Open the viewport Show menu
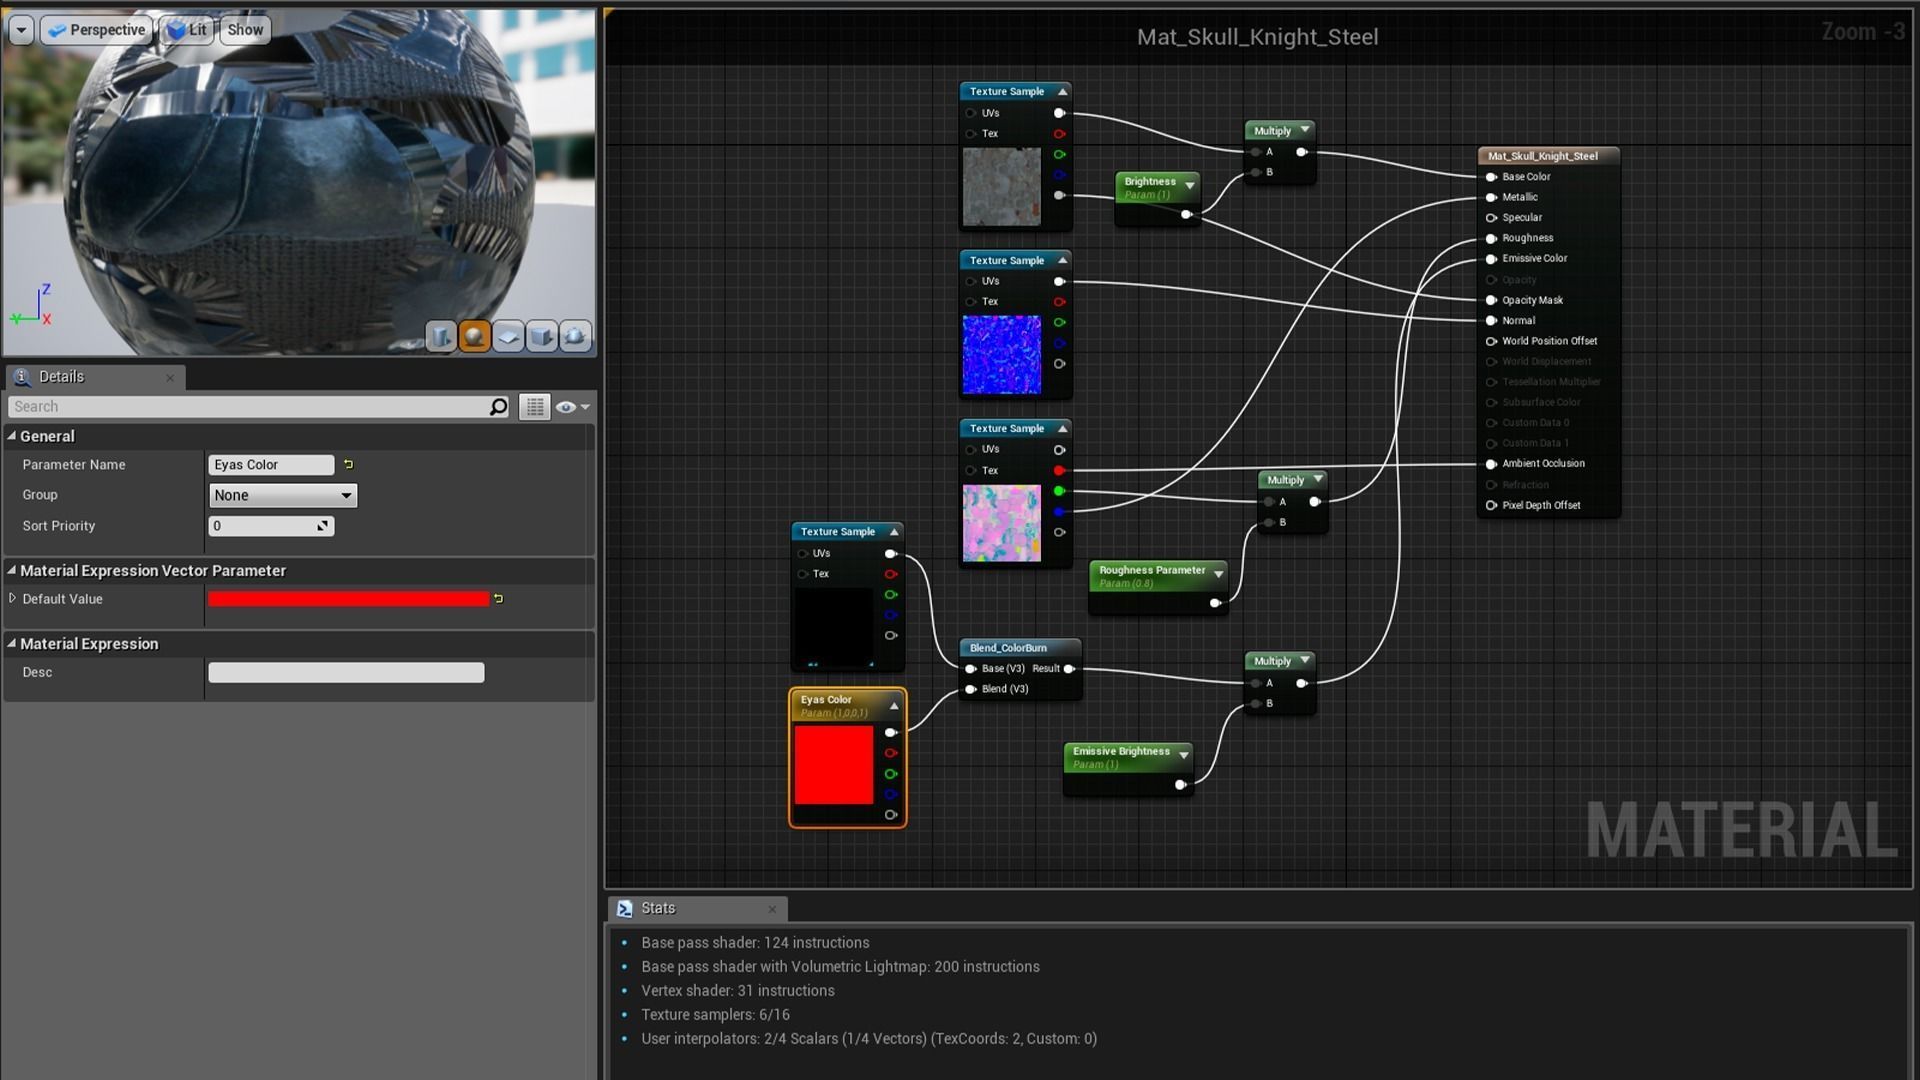This screenshot has height=1080, width=1920. tap(245, 30)
